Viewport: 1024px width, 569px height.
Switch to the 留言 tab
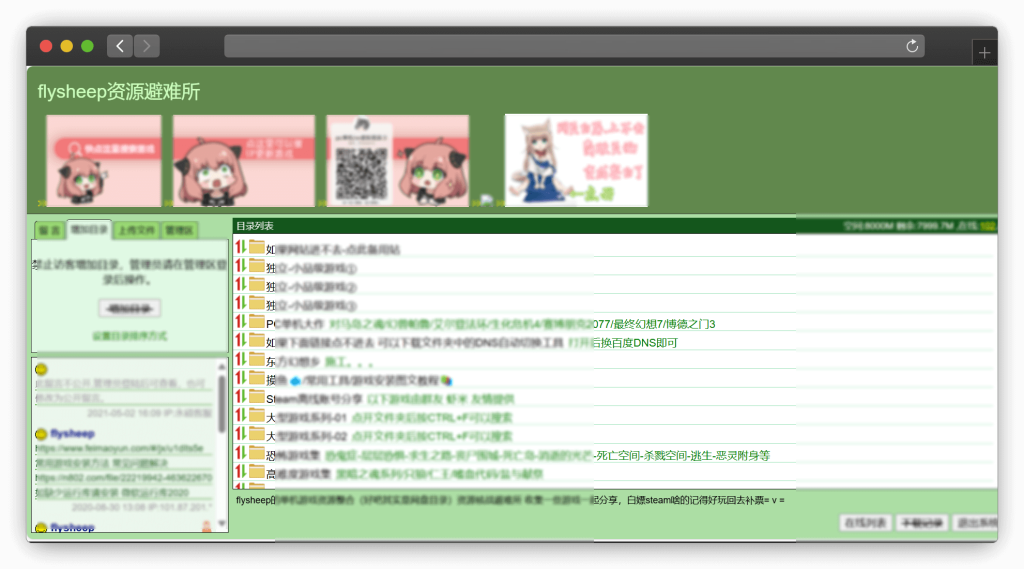click(50, 231)
